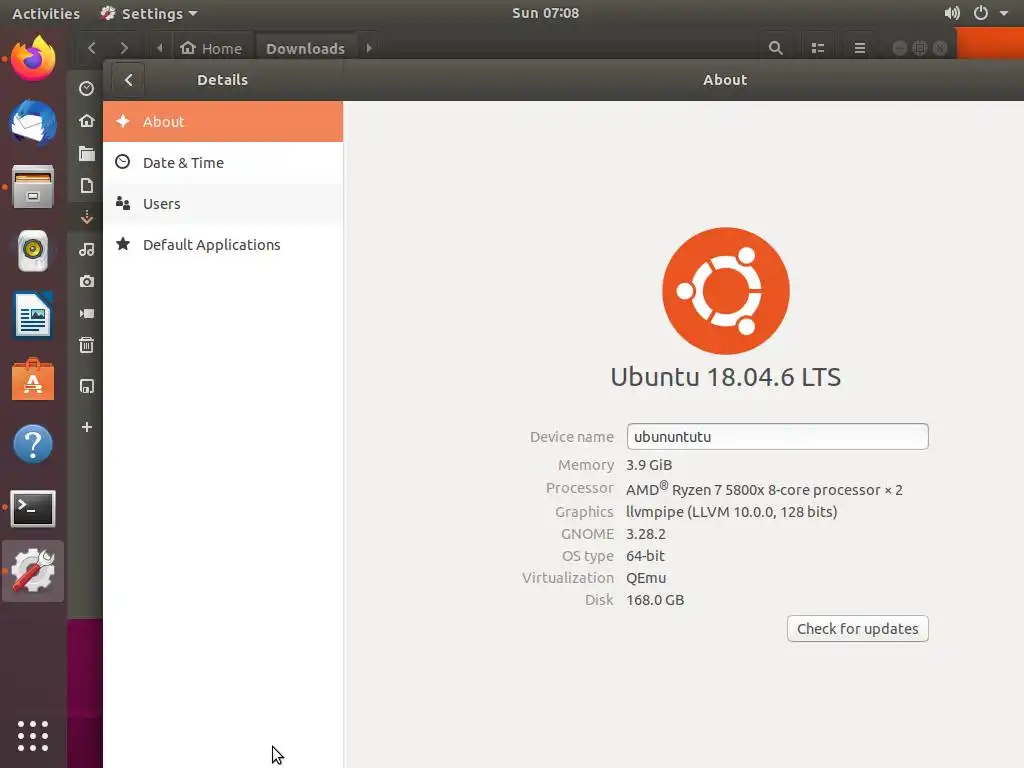Select the llvmpipe graphics text
The width and height of the screenshot is (1024, 768).
(x=731, y=512)
